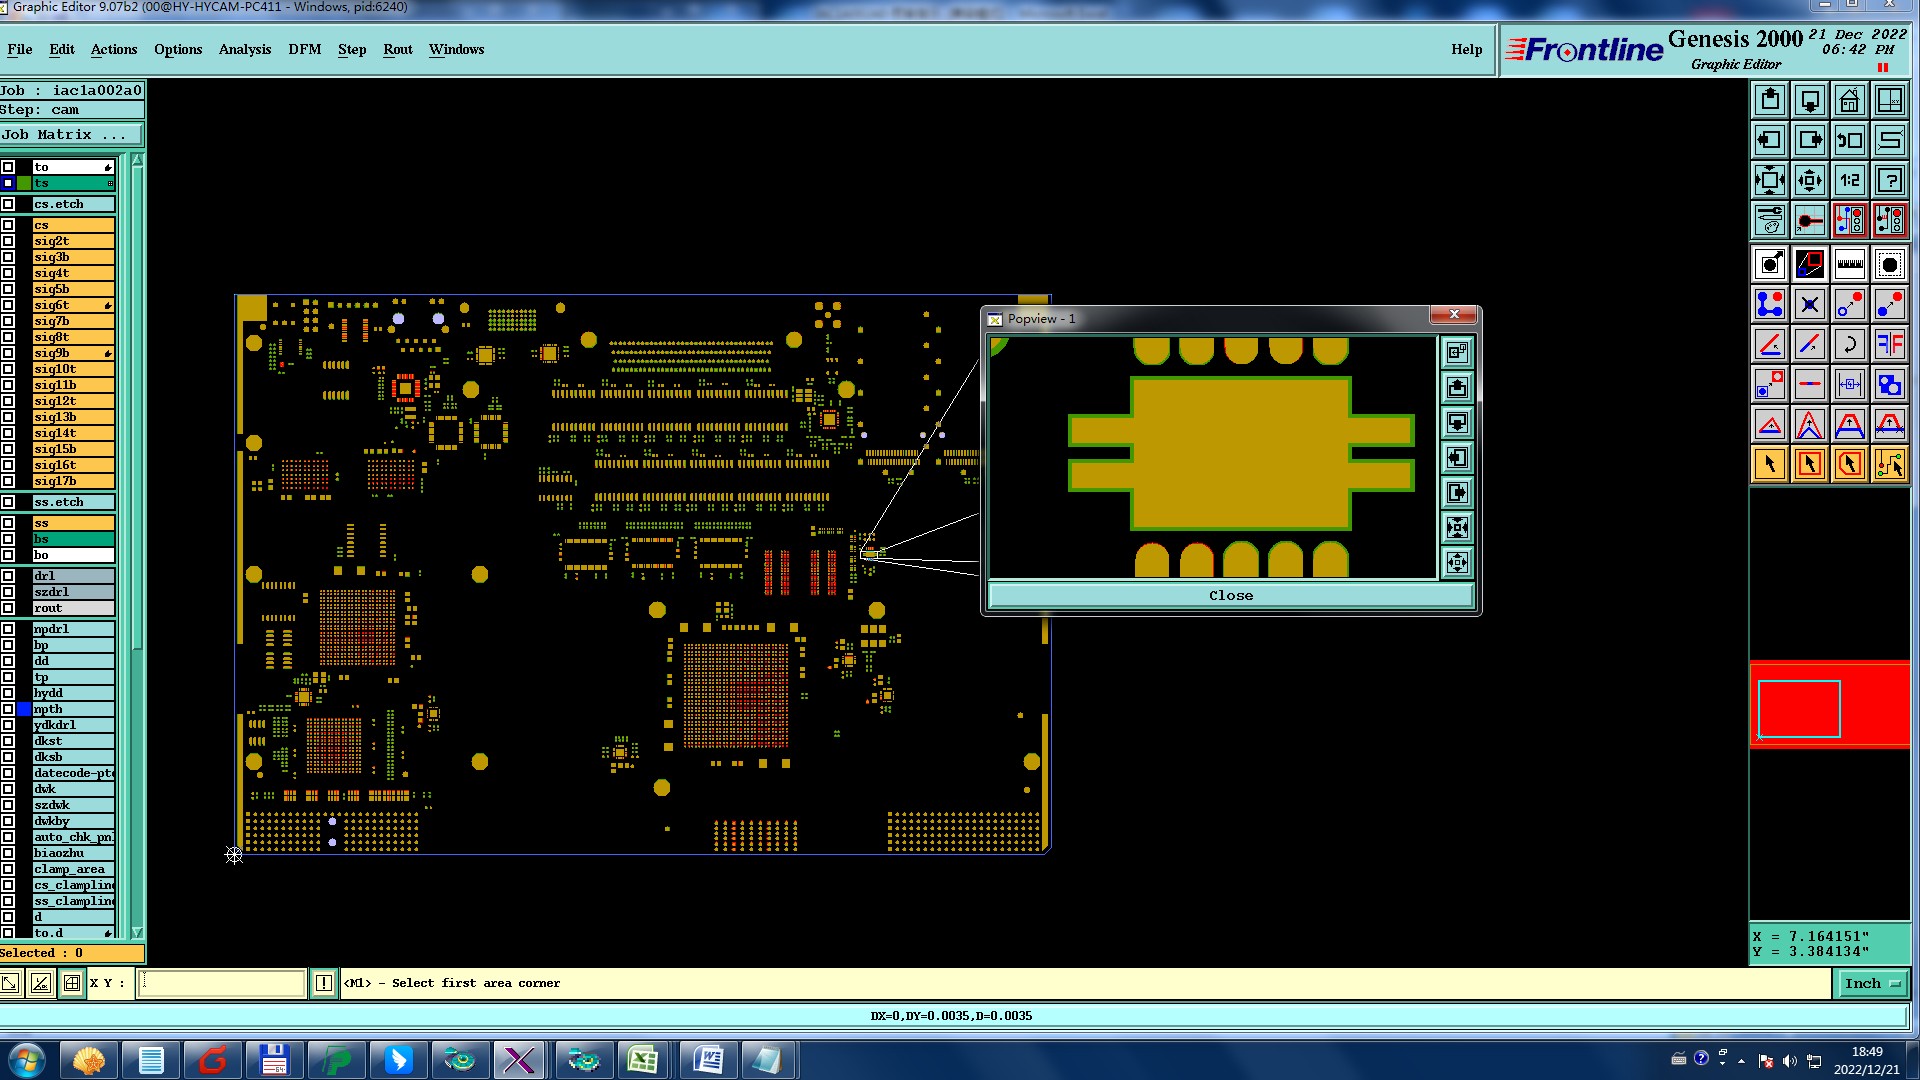Screen dimensions: 1920x1080
Task: Click the pan up icon in main toolbar
Action: pyautogui.click(x=1770, y=100)
